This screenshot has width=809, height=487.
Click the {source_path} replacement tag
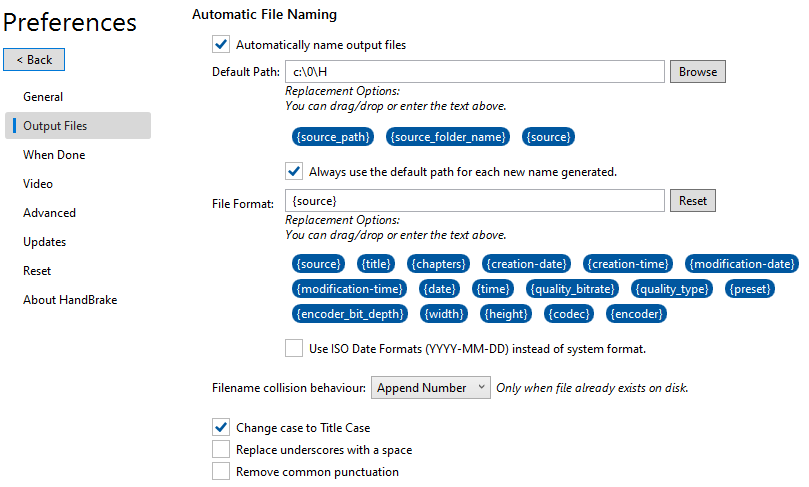[x=333, y=136]
